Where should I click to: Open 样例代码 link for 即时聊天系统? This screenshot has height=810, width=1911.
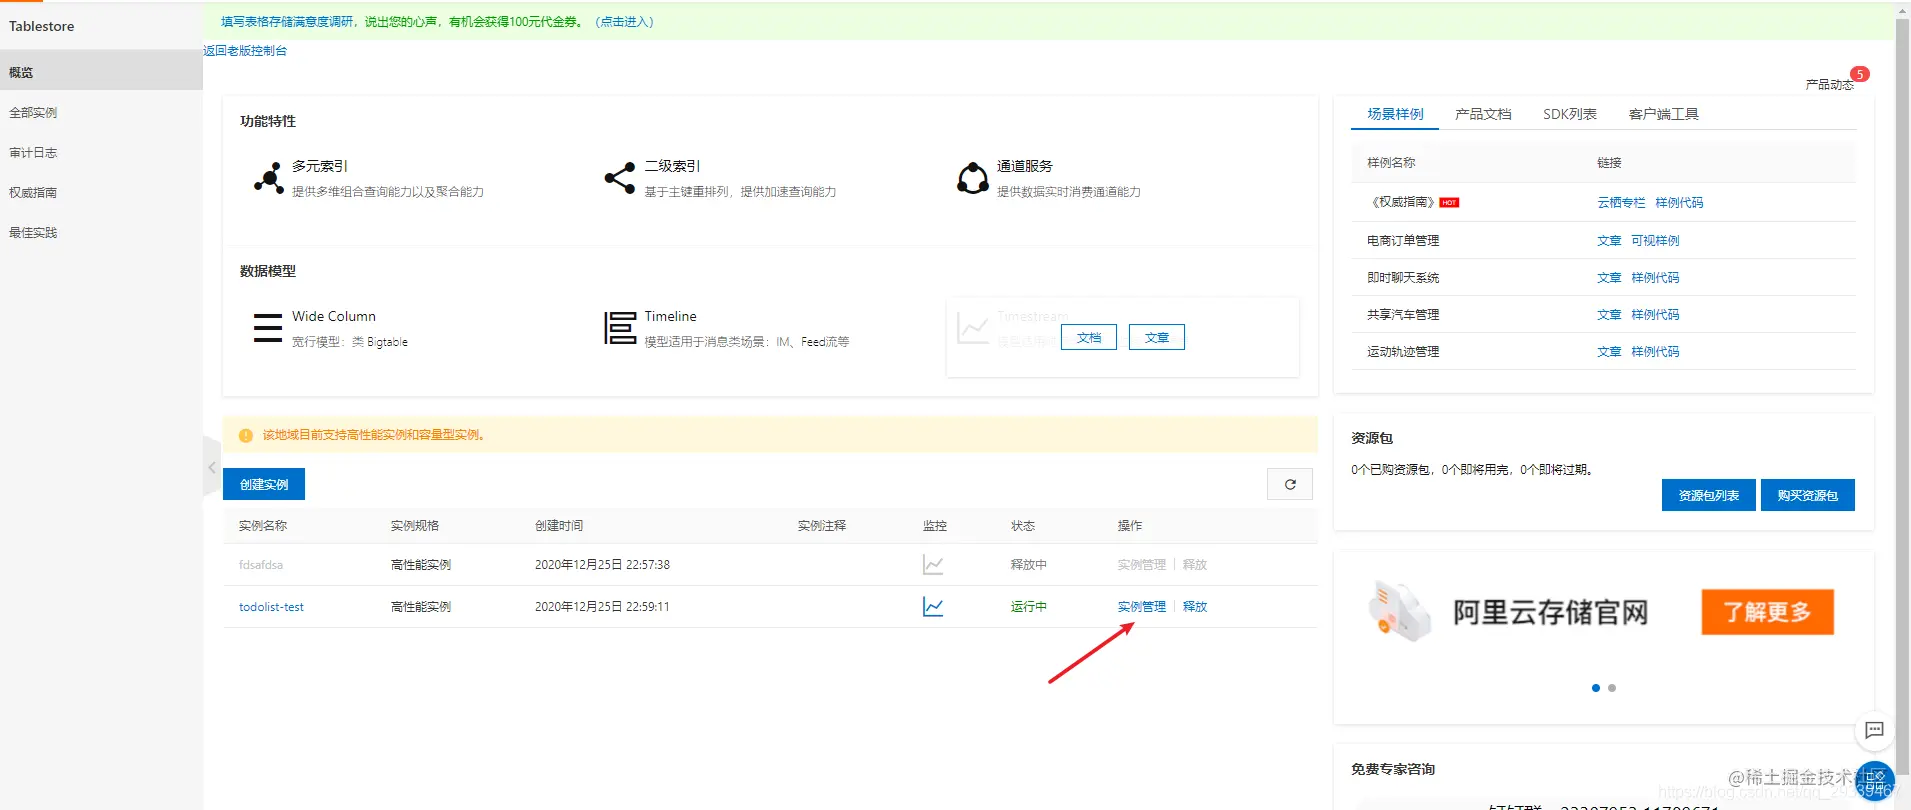coord(1655,277)
